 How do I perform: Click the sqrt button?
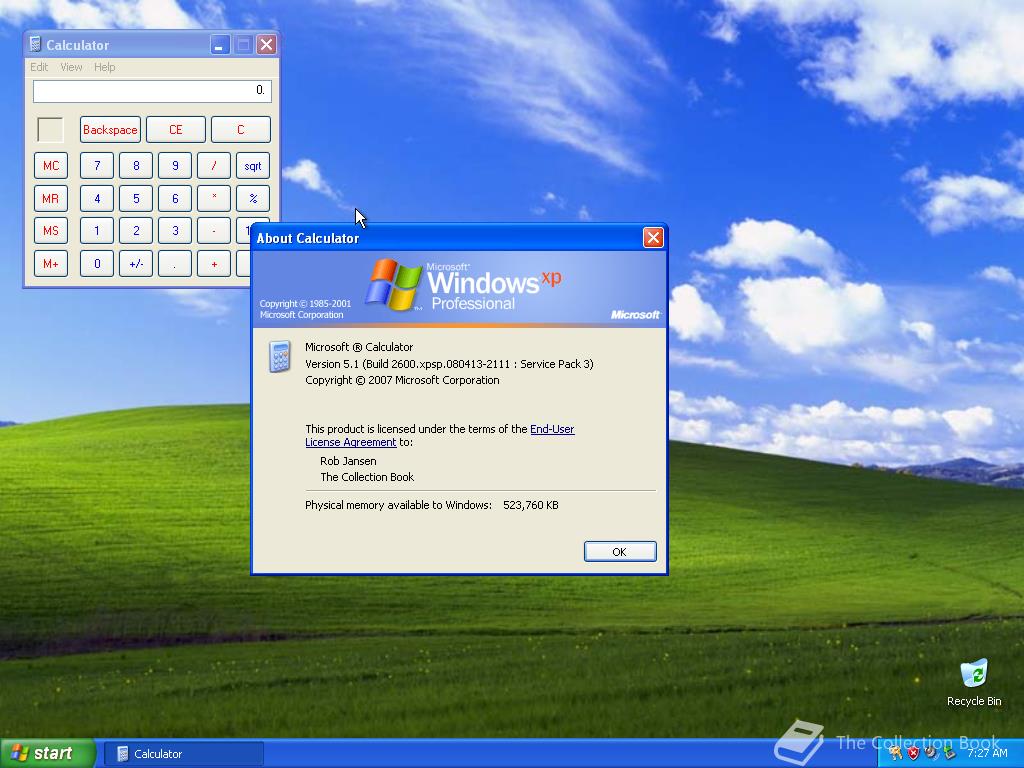pyautogui.click(x=253, y=166)
